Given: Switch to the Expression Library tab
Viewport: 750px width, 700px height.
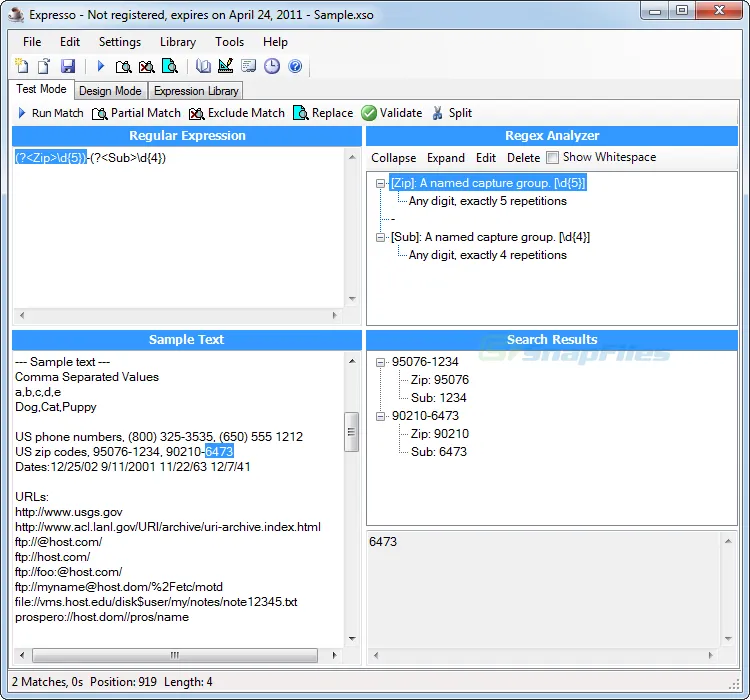Looking at the screenshot, I should pos(196,91).
